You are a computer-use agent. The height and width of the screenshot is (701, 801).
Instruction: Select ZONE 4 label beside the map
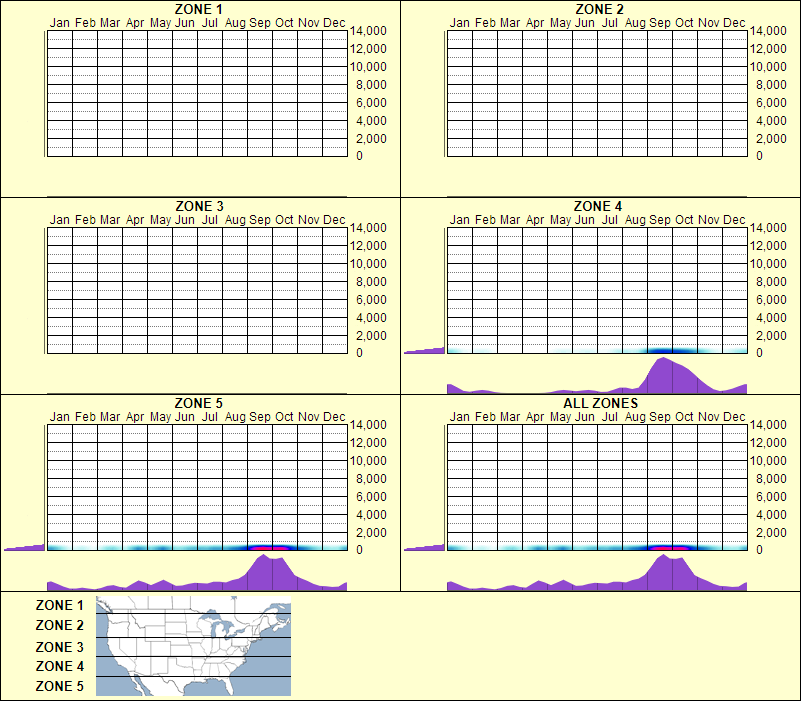point(59,666)
